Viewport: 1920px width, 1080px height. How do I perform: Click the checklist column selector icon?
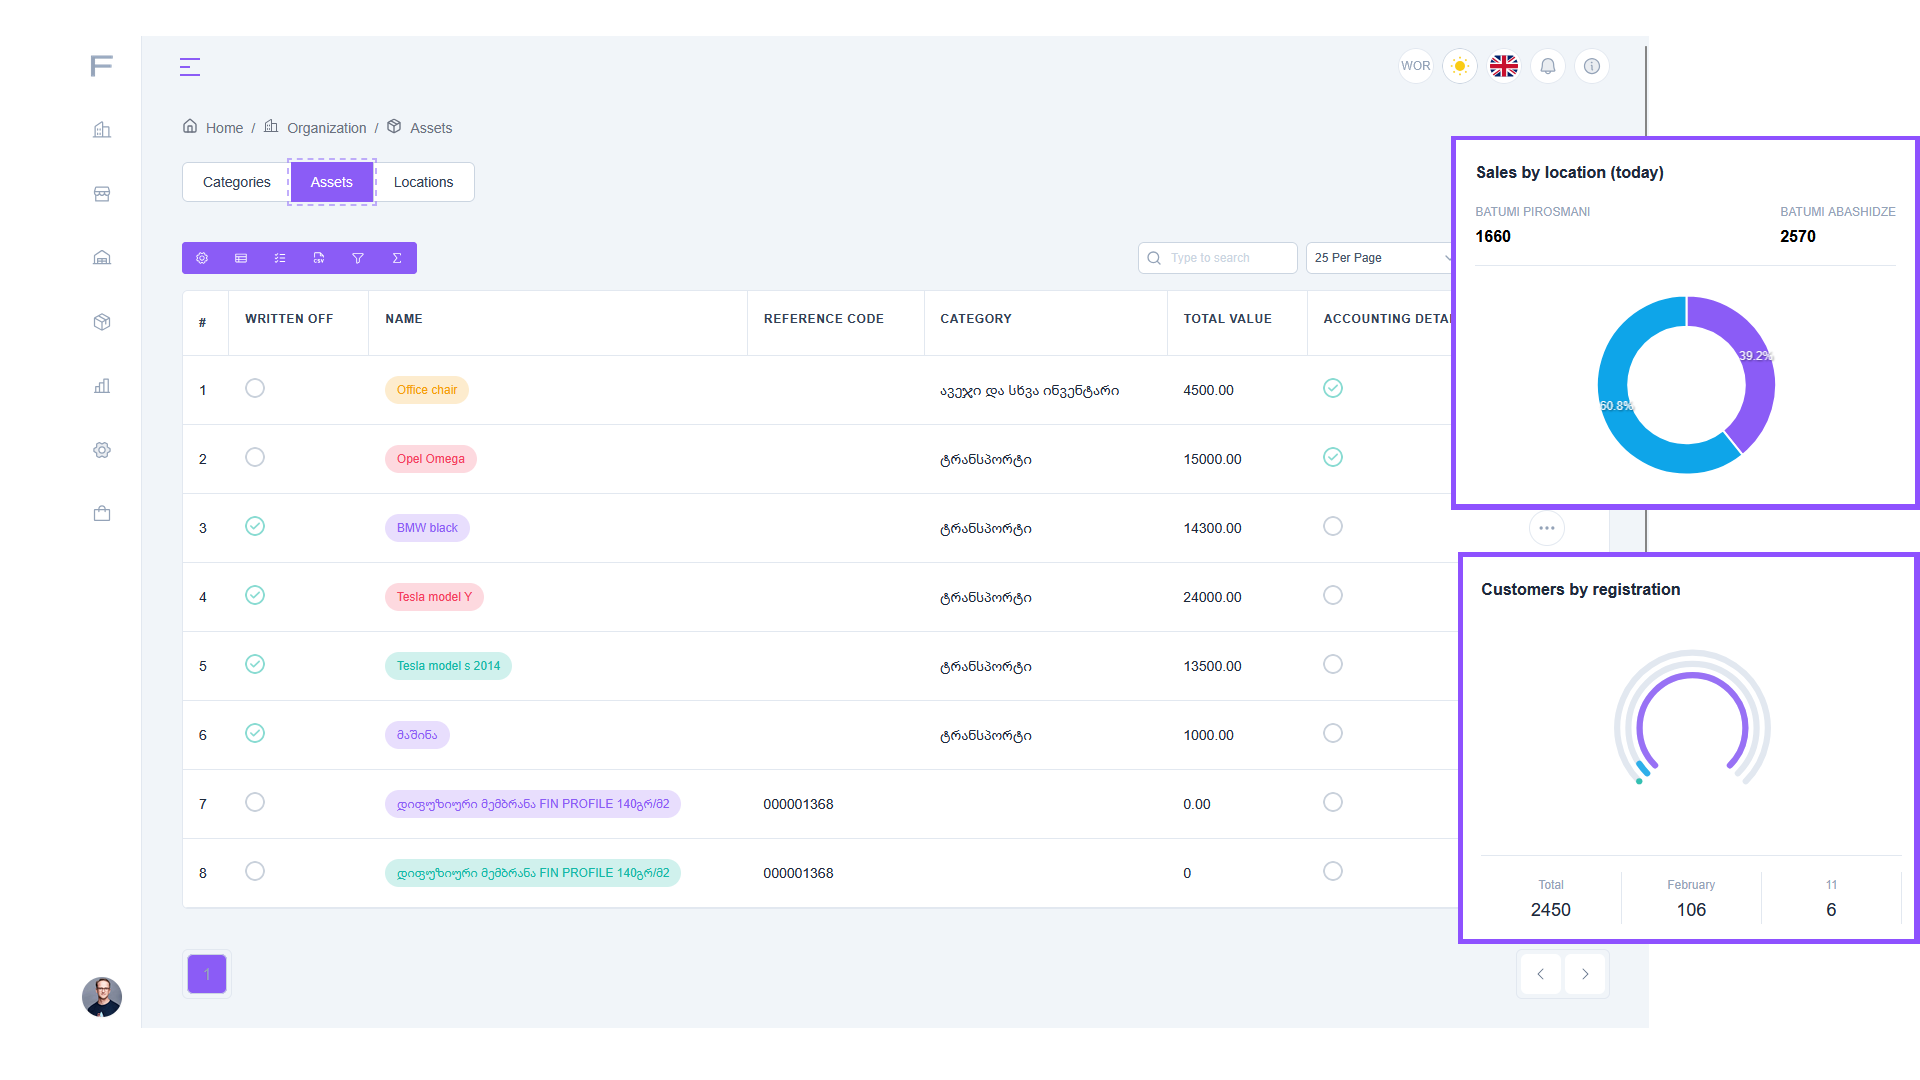pos(280,258)
